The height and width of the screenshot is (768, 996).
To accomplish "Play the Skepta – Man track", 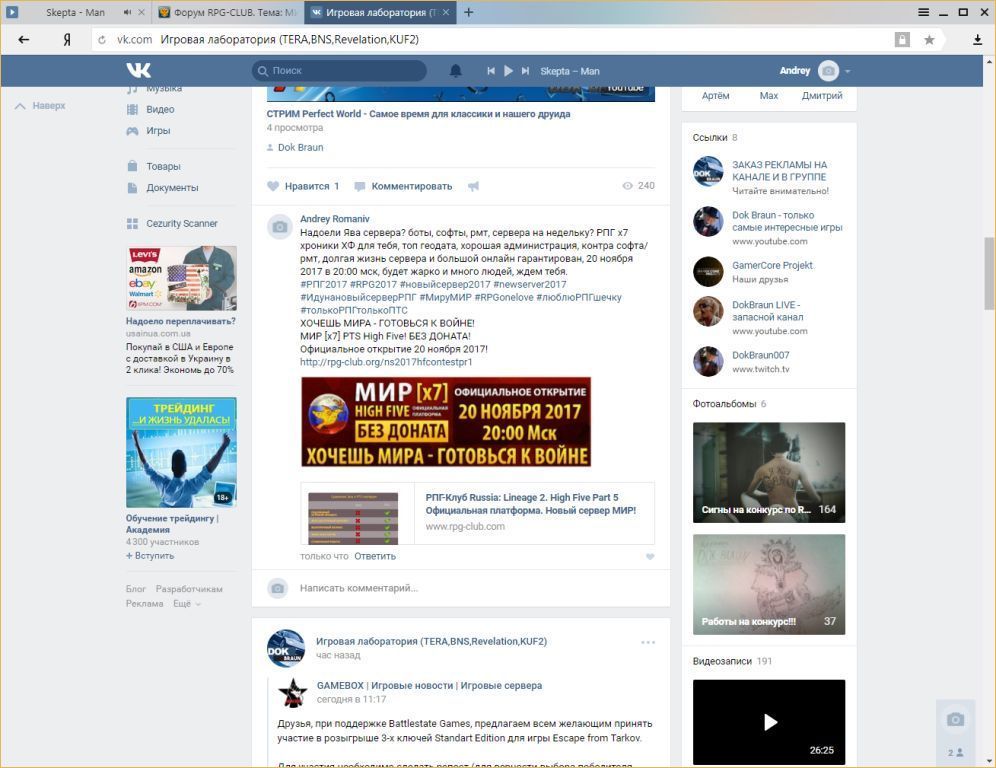I will 508,71.
